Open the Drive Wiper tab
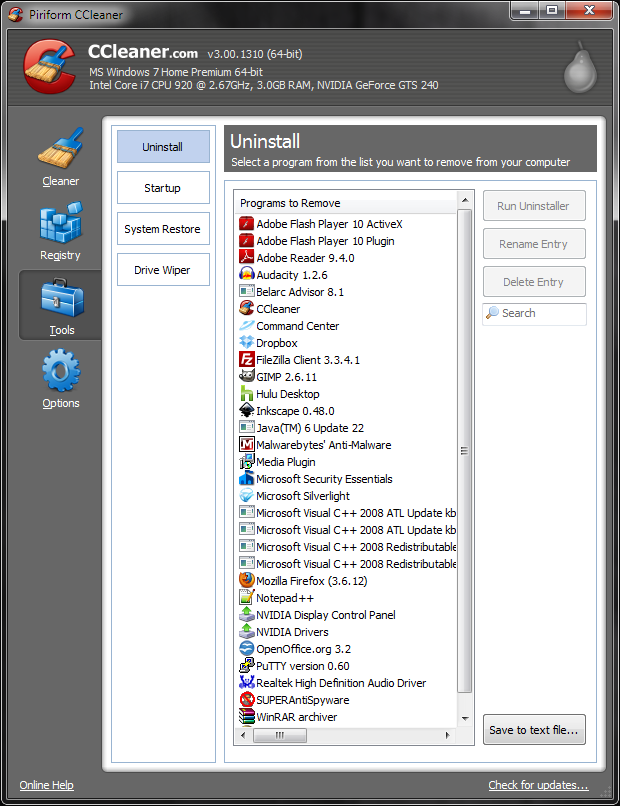This screenshot has height=806, width=620. click(x=163, y=270)
